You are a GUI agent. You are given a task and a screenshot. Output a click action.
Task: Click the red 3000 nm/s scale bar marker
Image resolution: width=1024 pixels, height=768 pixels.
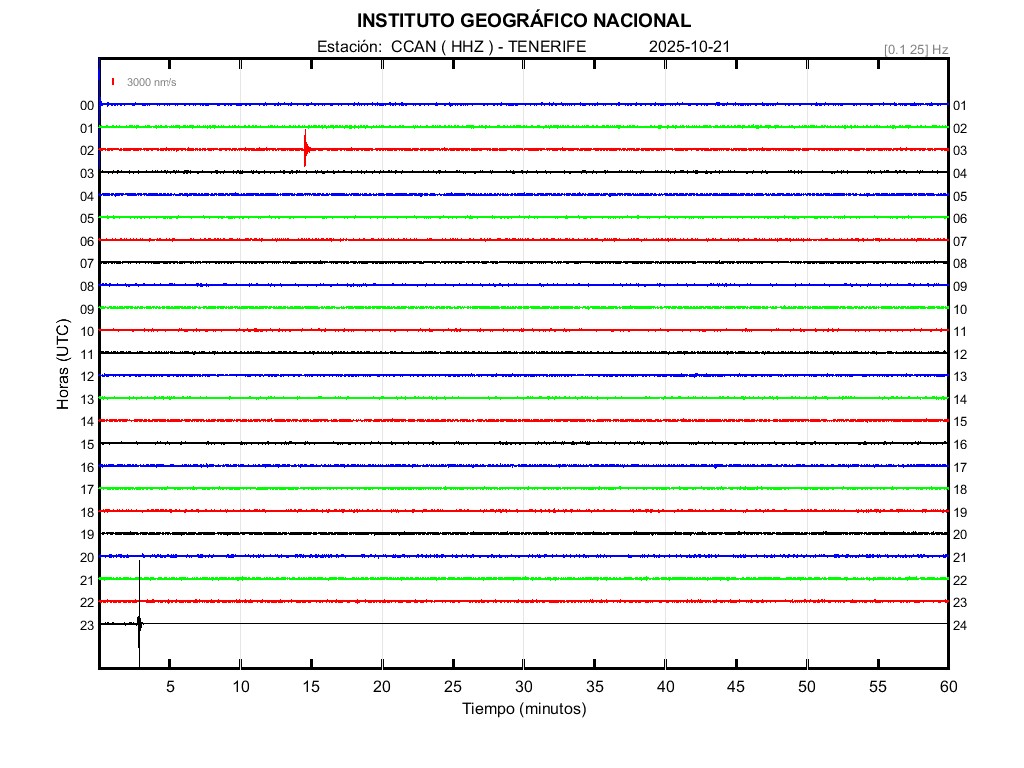point(114,82)
